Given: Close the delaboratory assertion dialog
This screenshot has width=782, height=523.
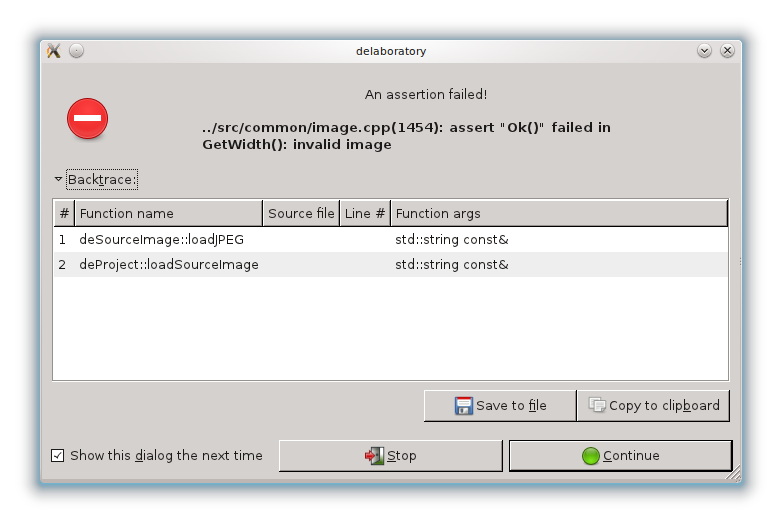Looking at the screenshot, I should pos(727,51).
